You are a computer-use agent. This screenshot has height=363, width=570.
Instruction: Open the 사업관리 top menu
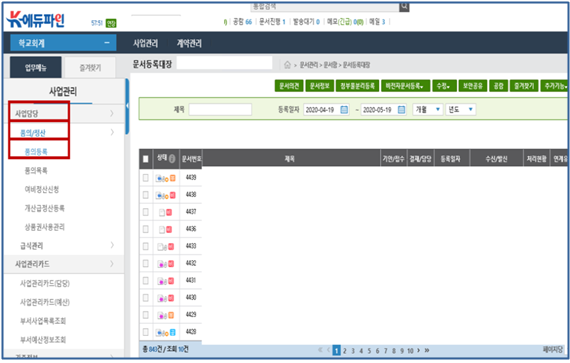coord(145,43)
